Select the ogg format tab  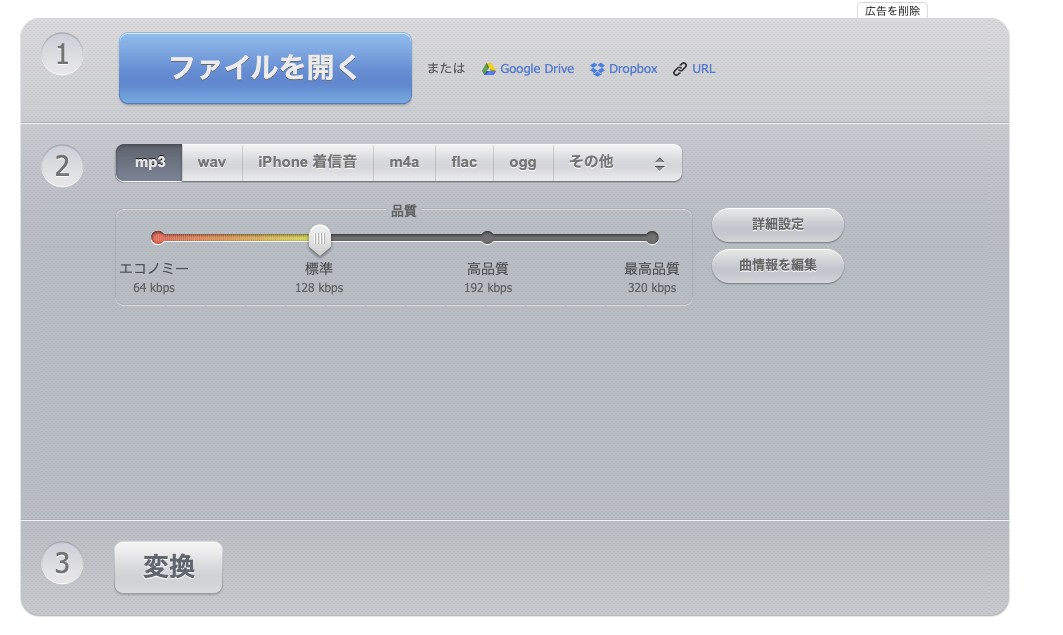pyautogui.click(x=523, y=163)
